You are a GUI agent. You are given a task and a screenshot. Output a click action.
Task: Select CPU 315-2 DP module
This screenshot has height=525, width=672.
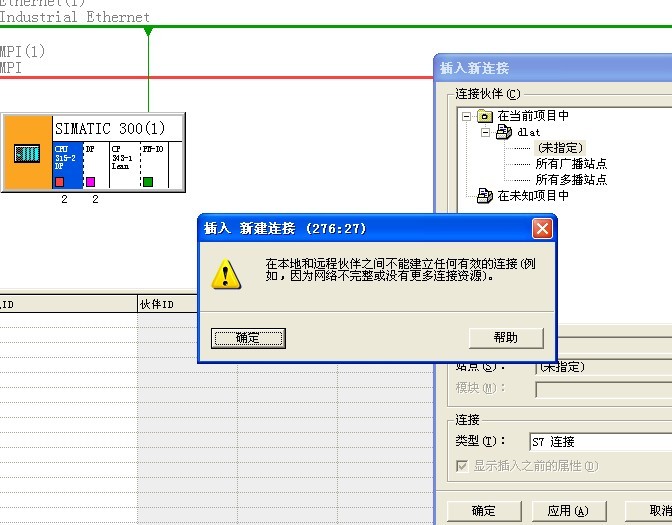pos(68,164)
